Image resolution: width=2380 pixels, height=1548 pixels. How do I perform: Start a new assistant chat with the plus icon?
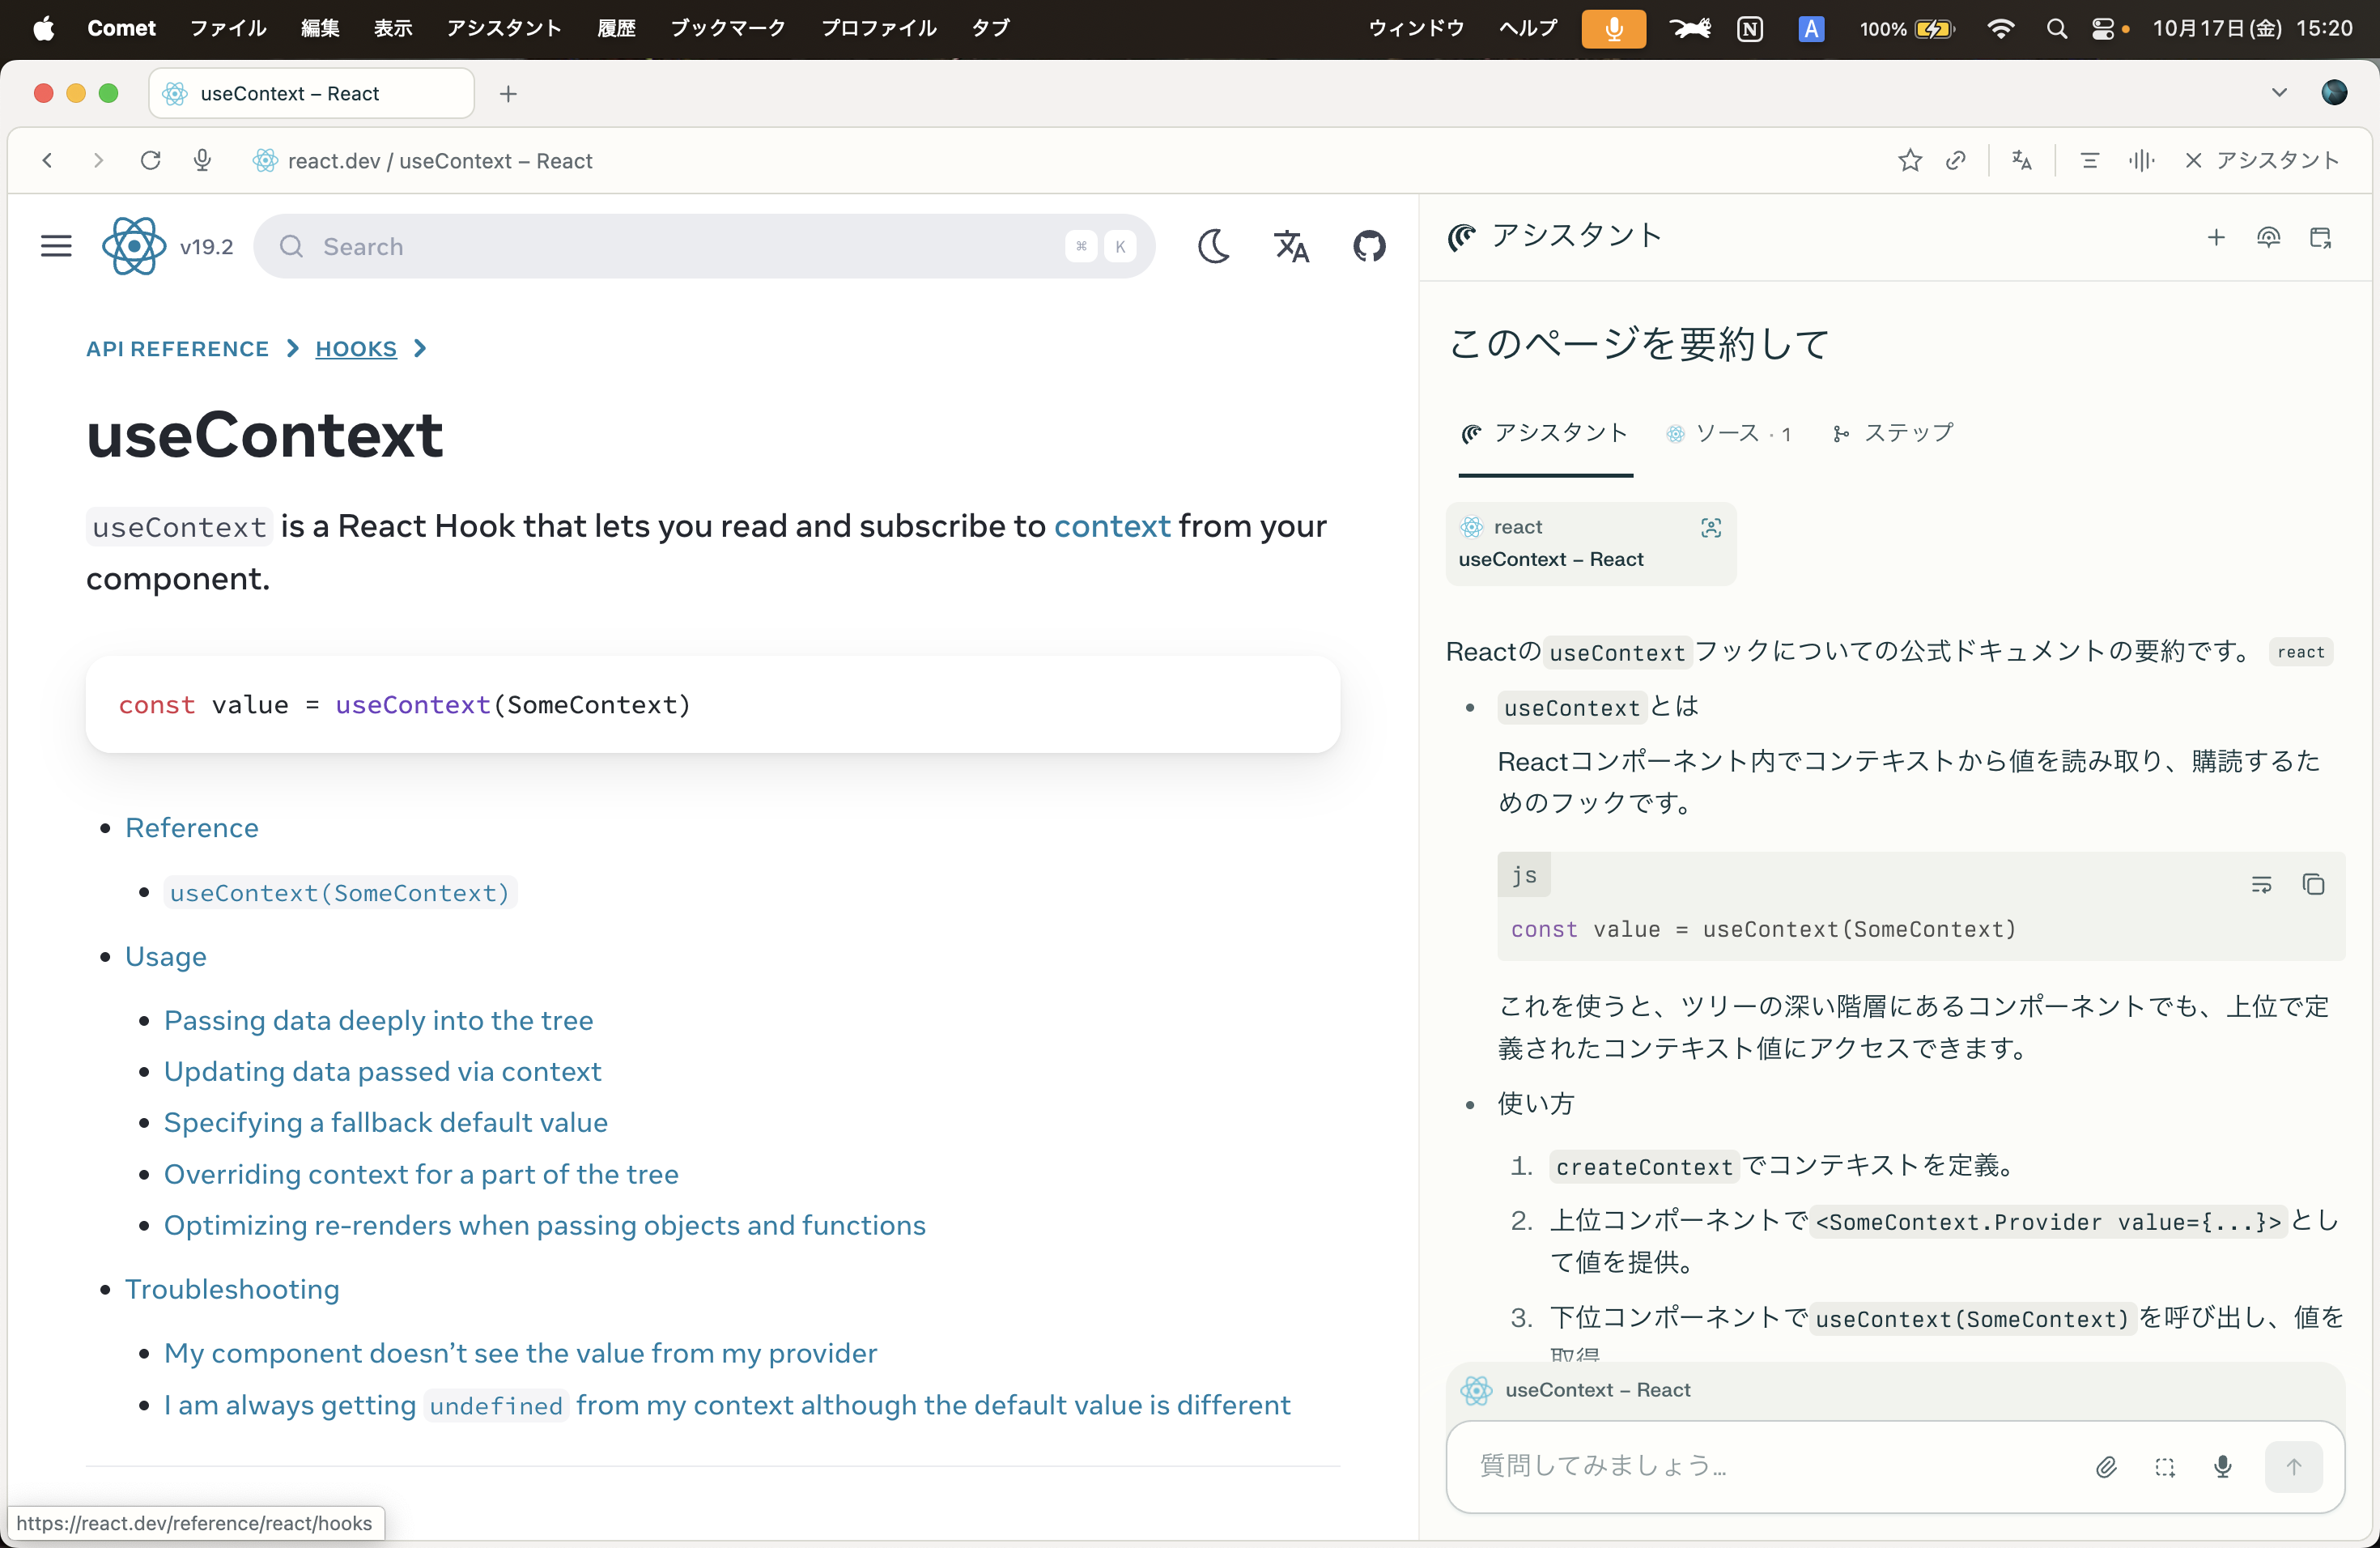[2216, 238]
